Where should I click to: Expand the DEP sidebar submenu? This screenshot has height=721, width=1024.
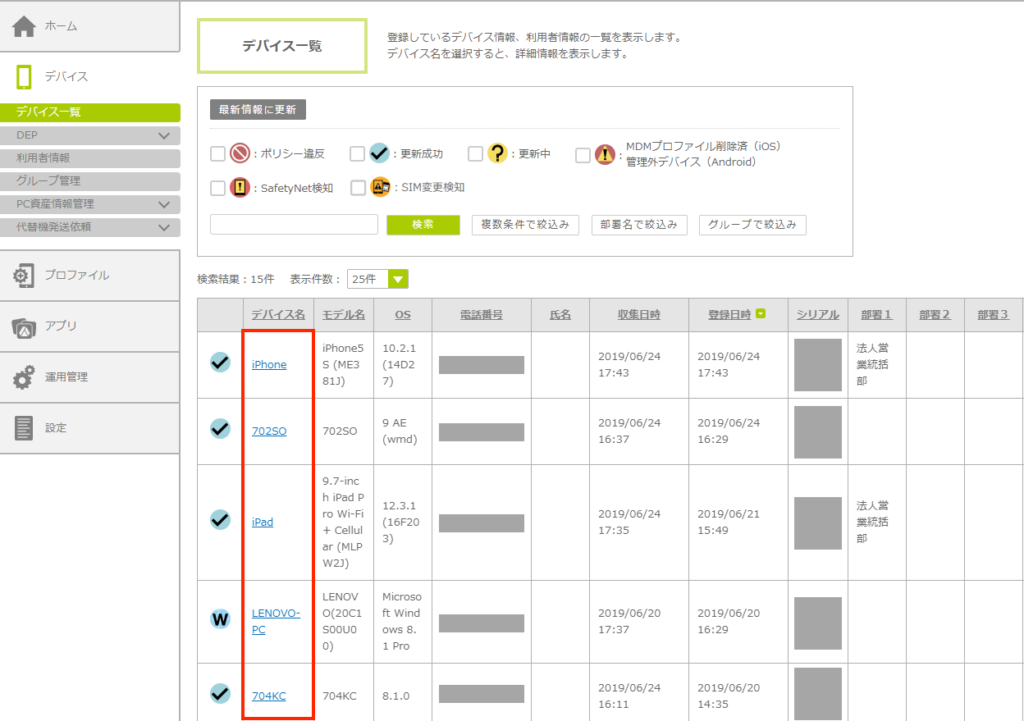[x=164, y=135]
